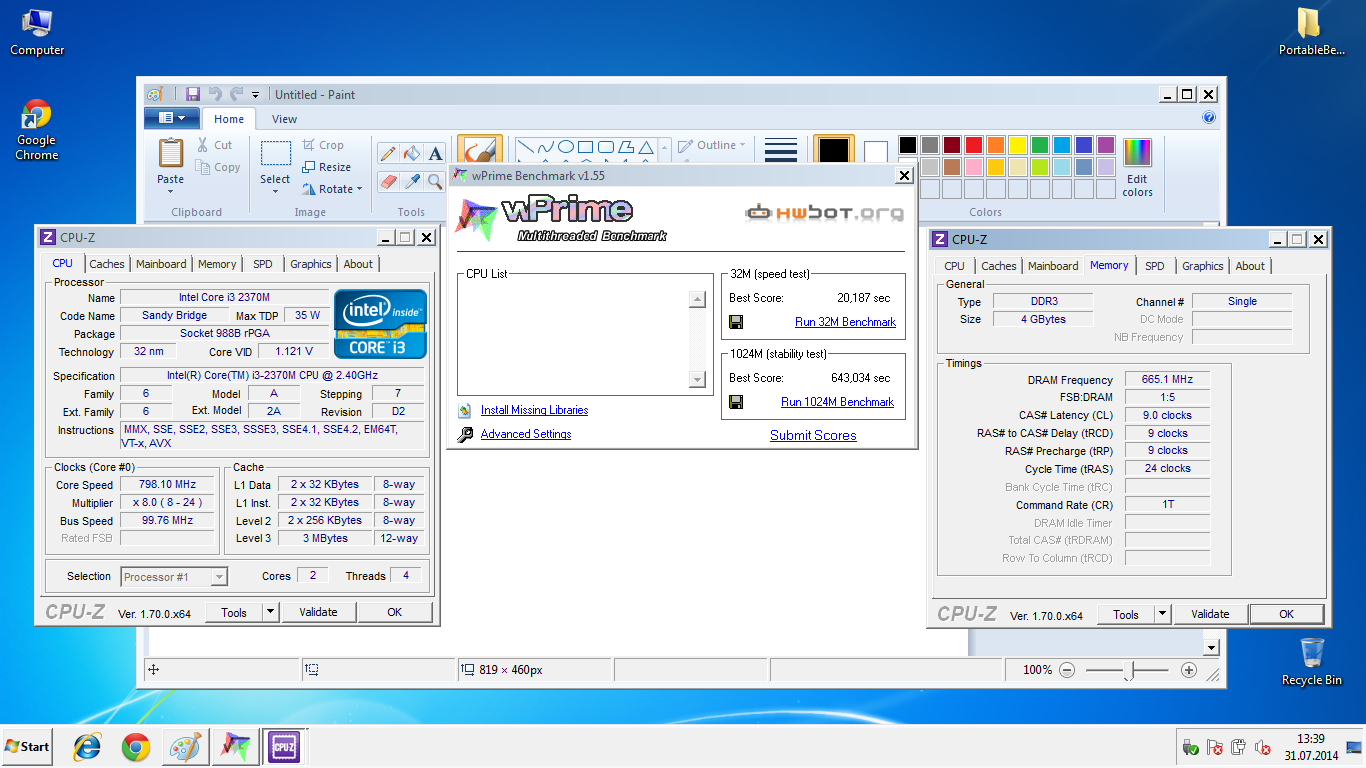Select the Magnifier tool in Paint
Screen dimensions: 1366x768
click(x=435, y=181)
